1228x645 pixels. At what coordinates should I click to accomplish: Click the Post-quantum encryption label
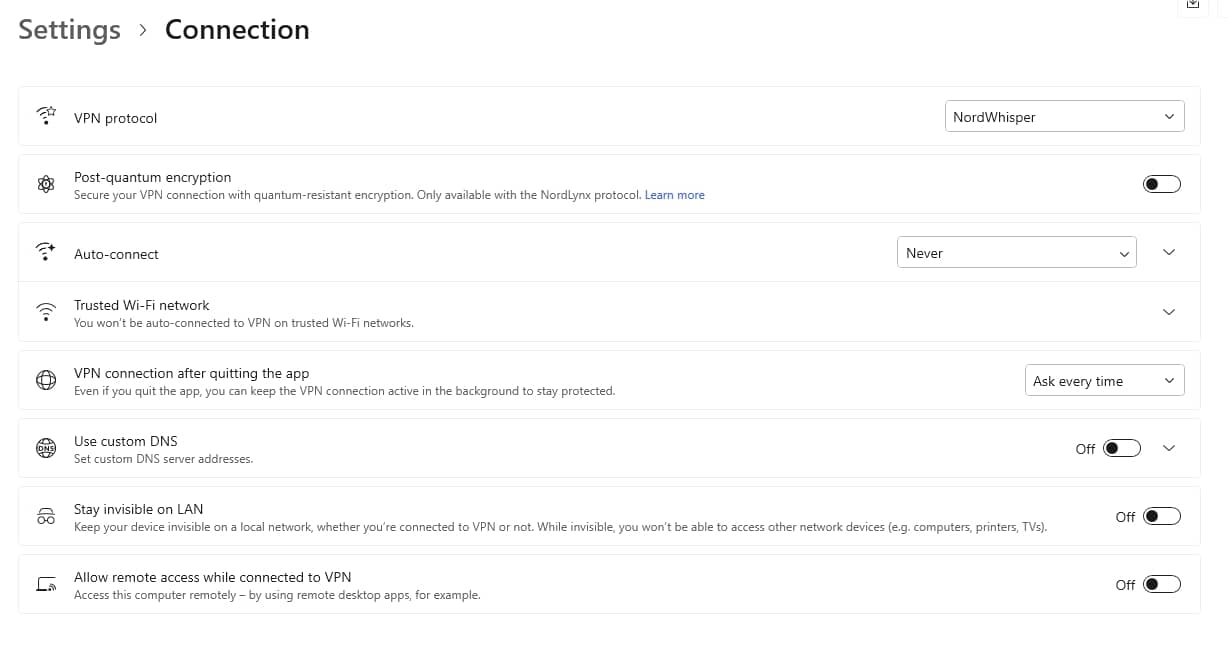click(153, 177)
